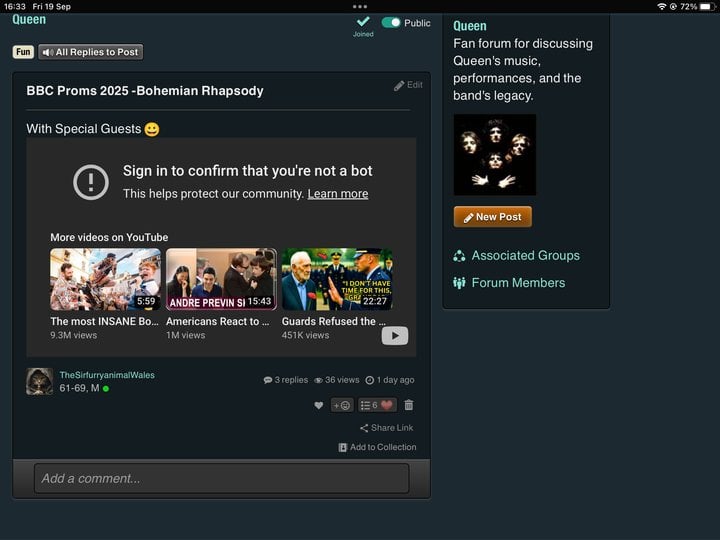Screen dimensions: 720x540
Task: Toggle the Public switch
Action: [x=391, y=22]
